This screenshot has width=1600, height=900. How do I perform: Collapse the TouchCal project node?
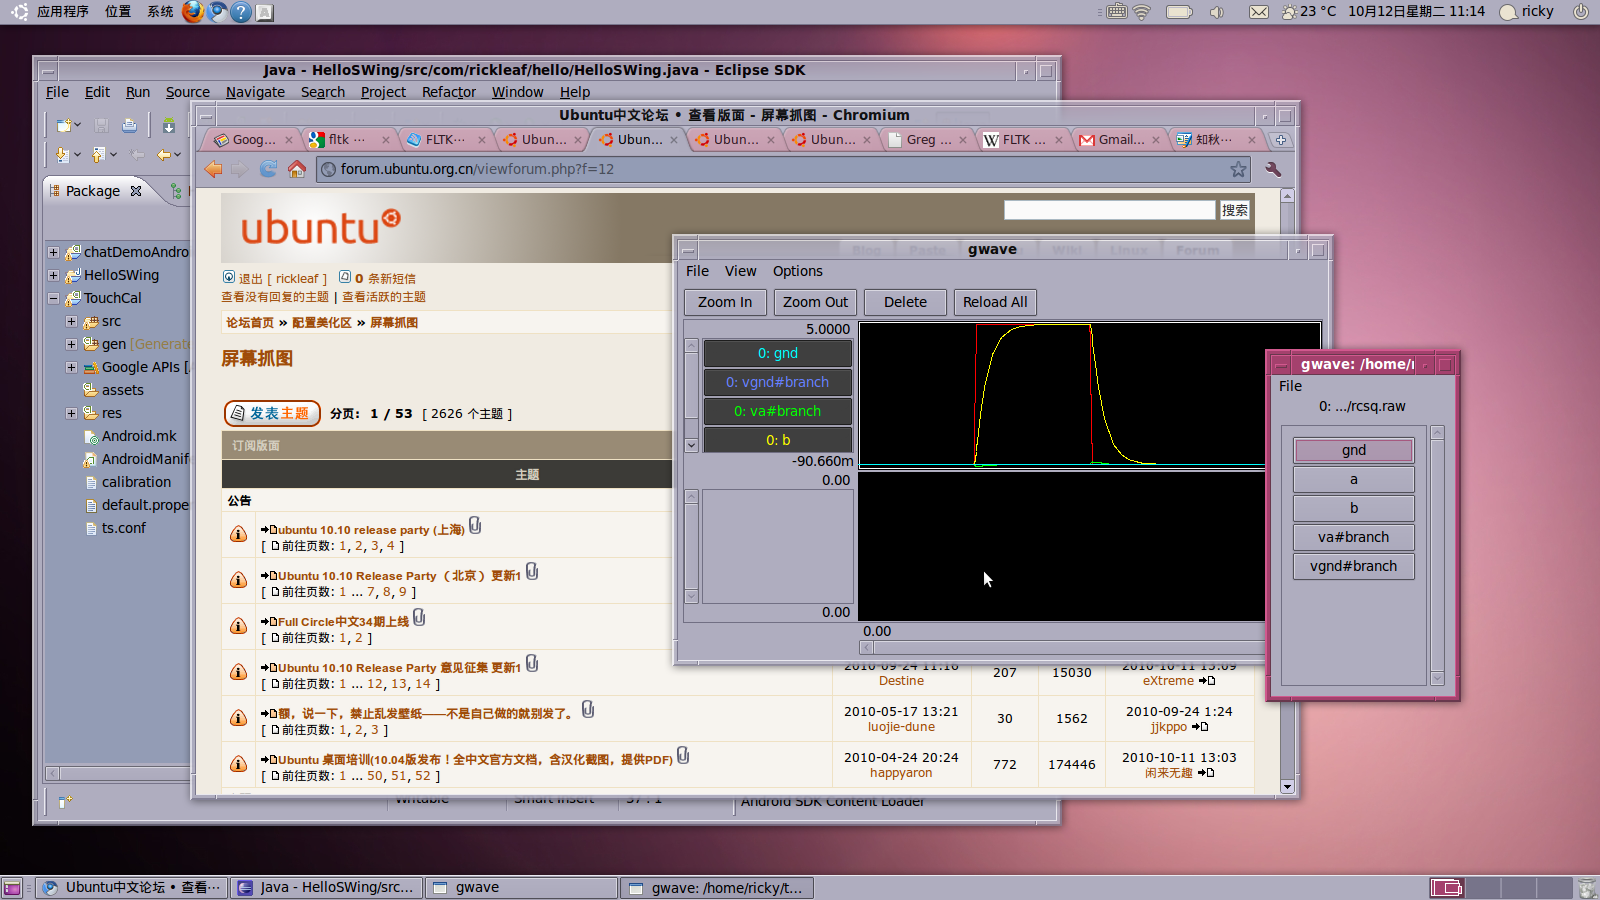click(x=53, y=298)
